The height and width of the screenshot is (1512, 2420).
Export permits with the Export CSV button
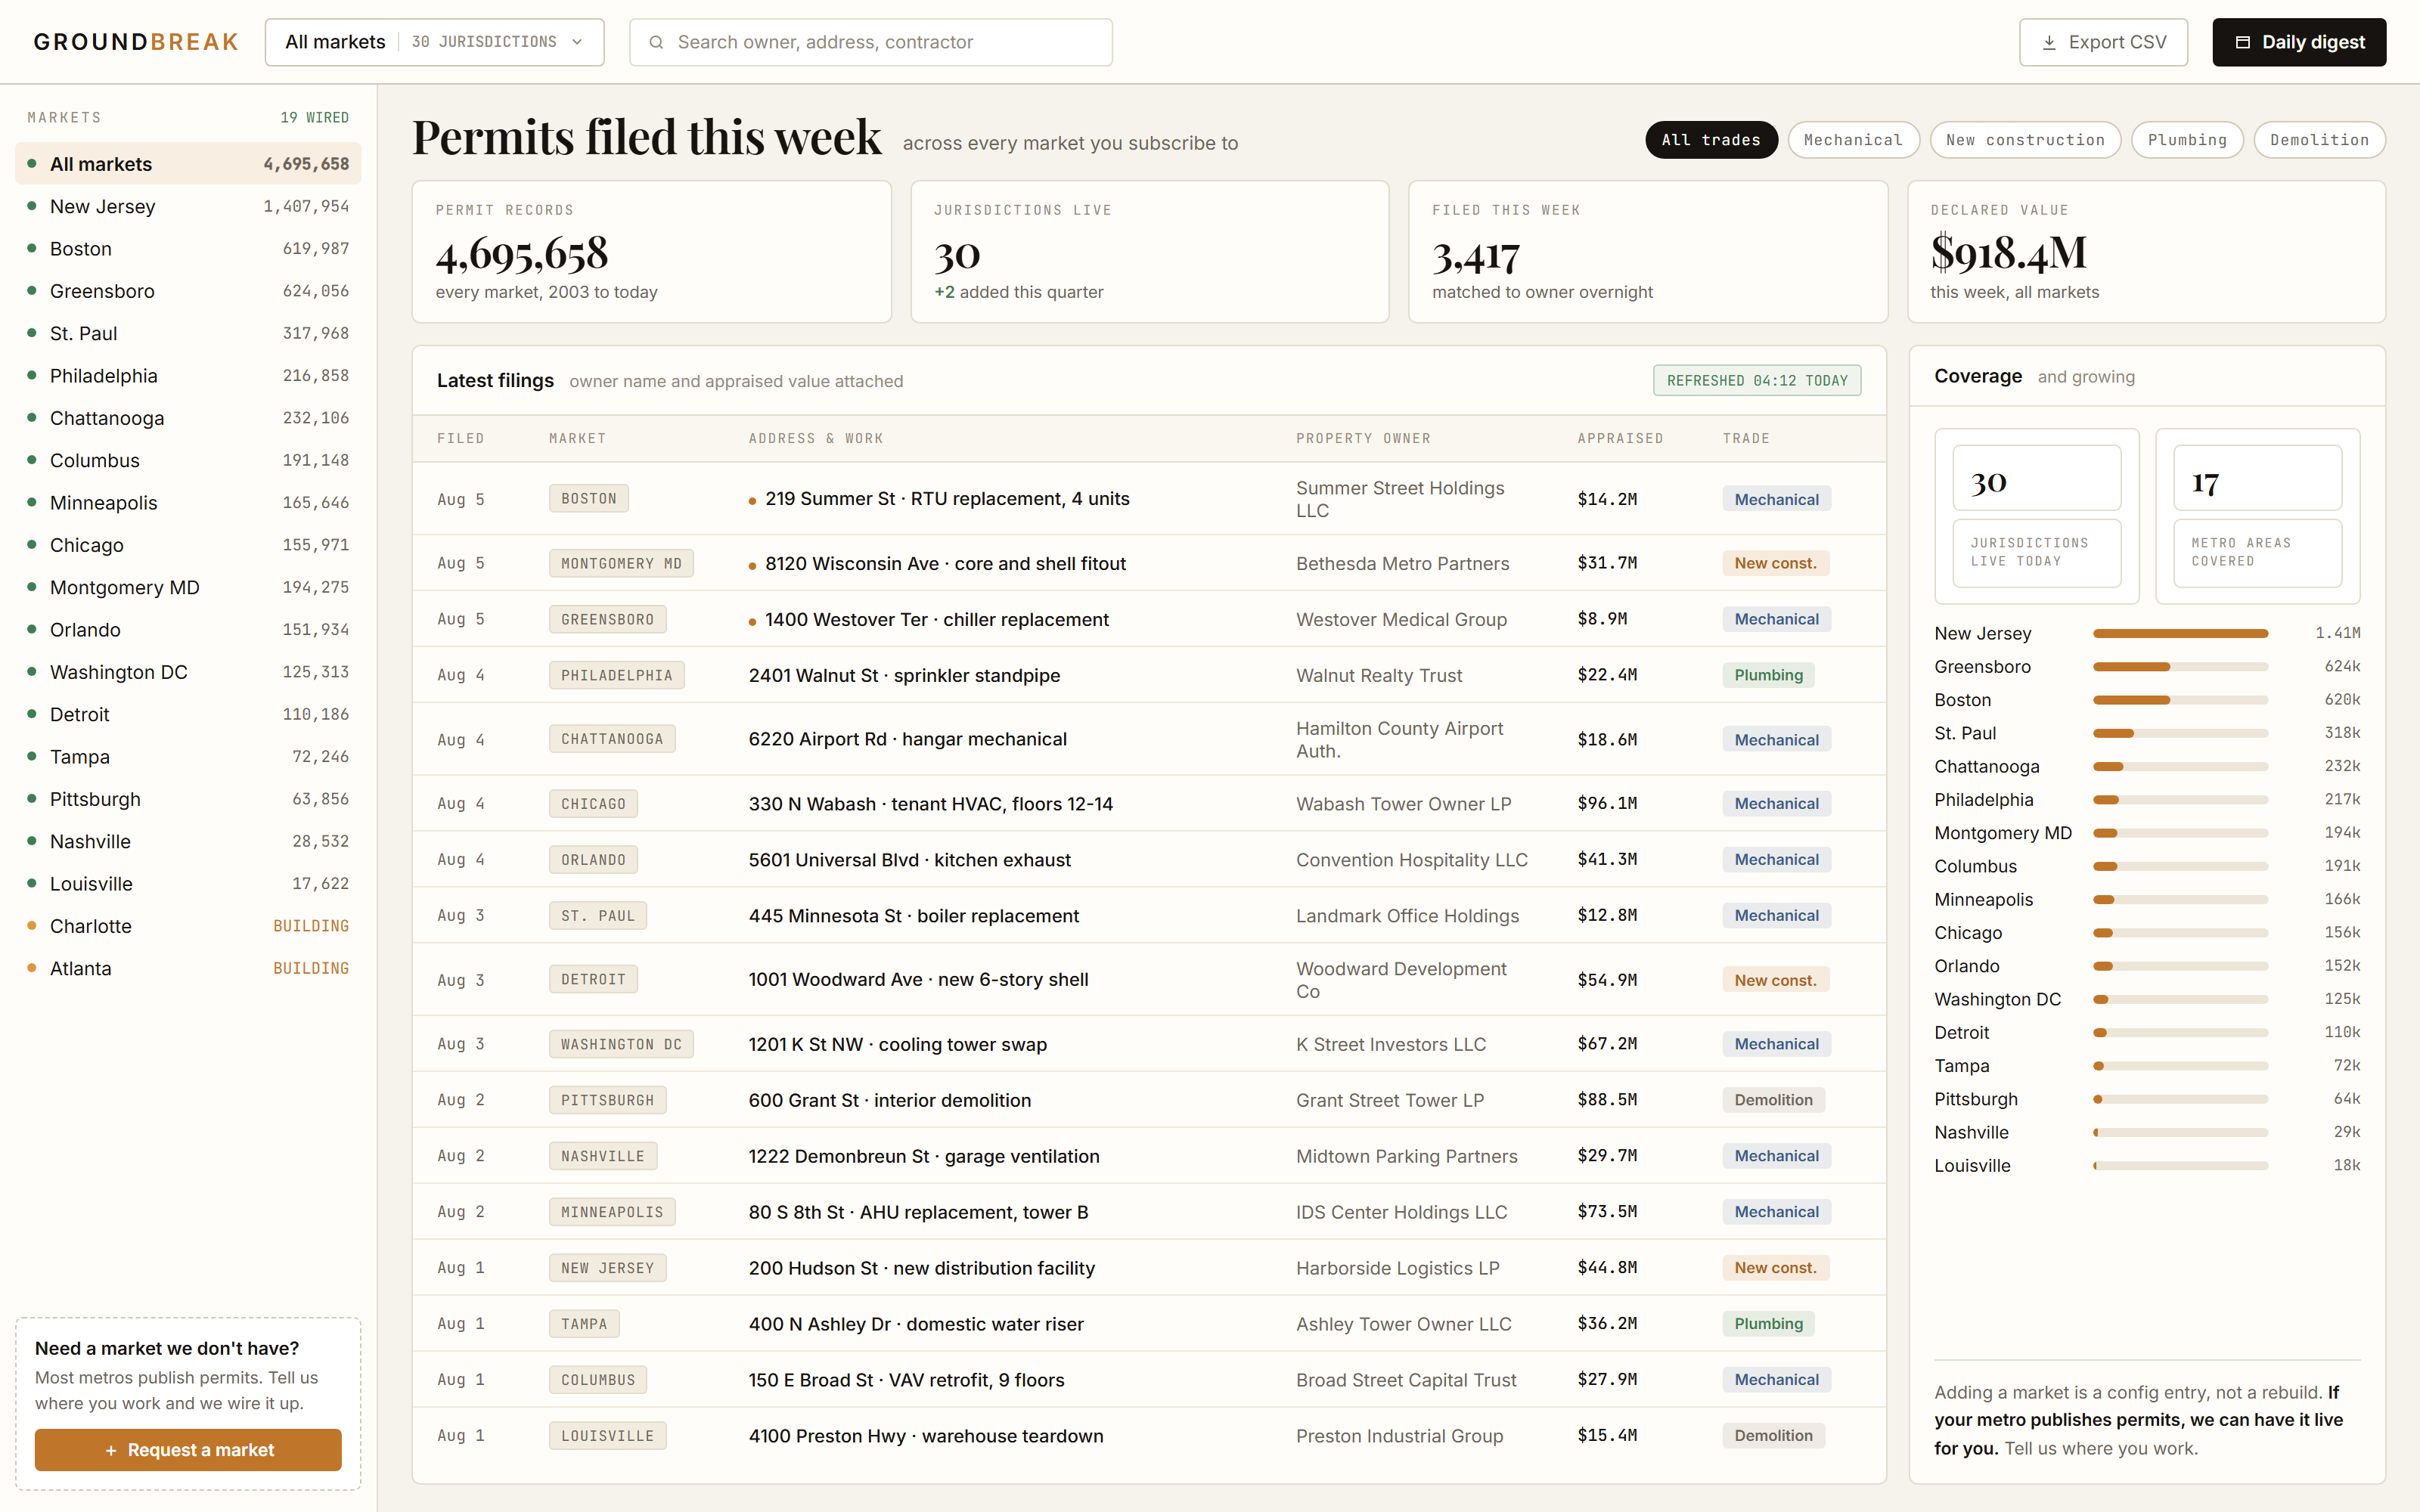click(2103, 42)
